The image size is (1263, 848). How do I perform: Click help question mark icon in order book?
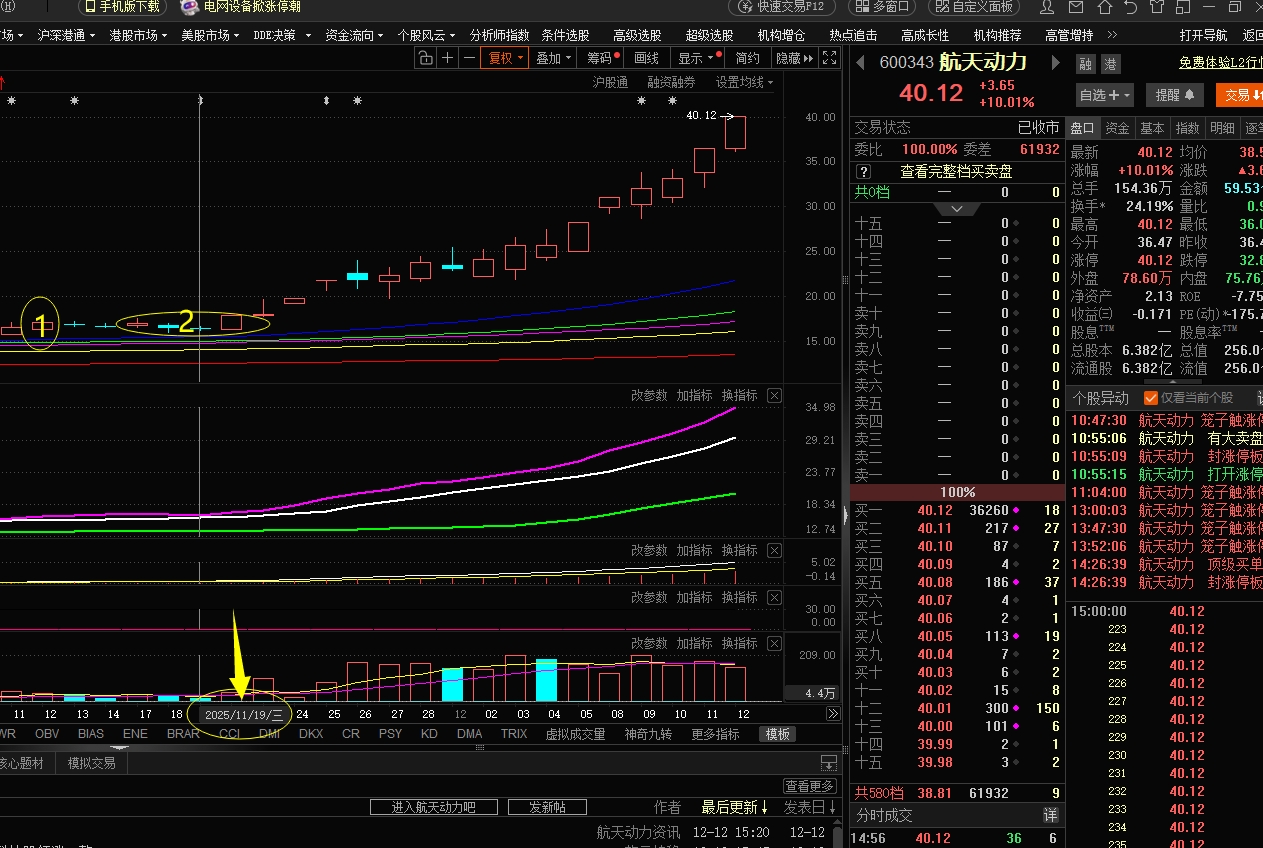863,172
